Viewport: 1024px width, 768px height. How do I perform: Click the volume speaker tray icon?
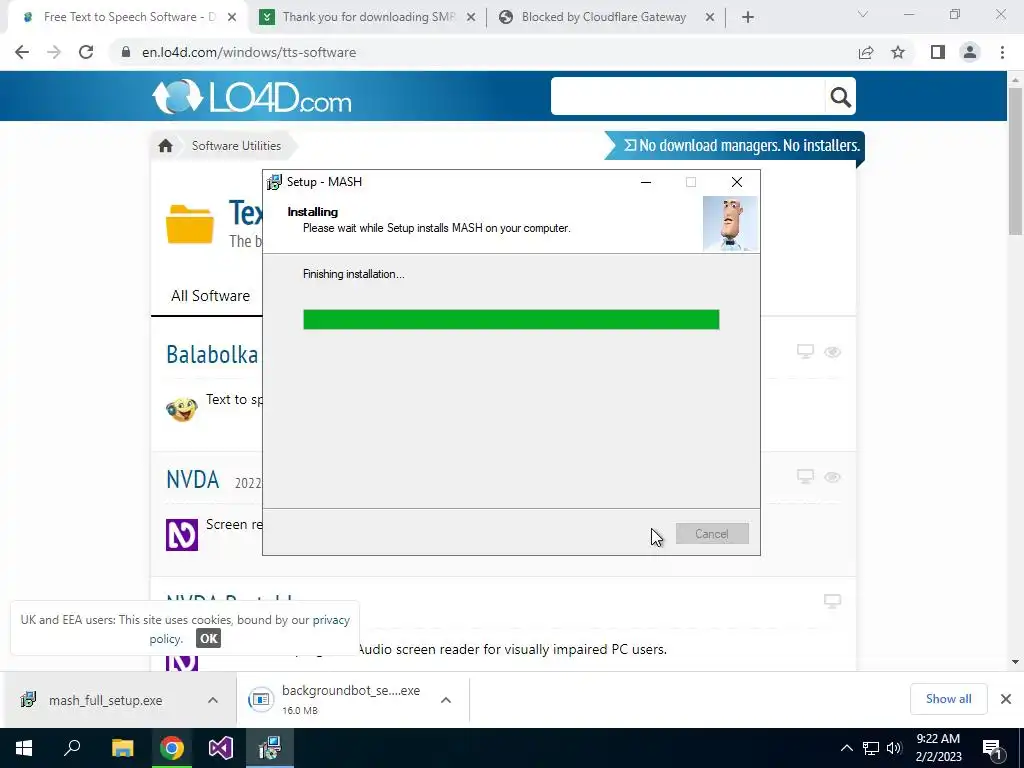pyautogui.click(x=894, y=748)
